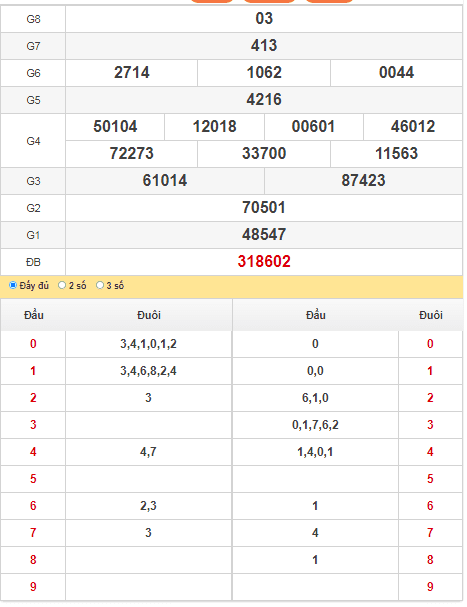Click G6 number 2714
Image resolution: width=467 pixels, height=607 pixels.
(x=132, y=73)
